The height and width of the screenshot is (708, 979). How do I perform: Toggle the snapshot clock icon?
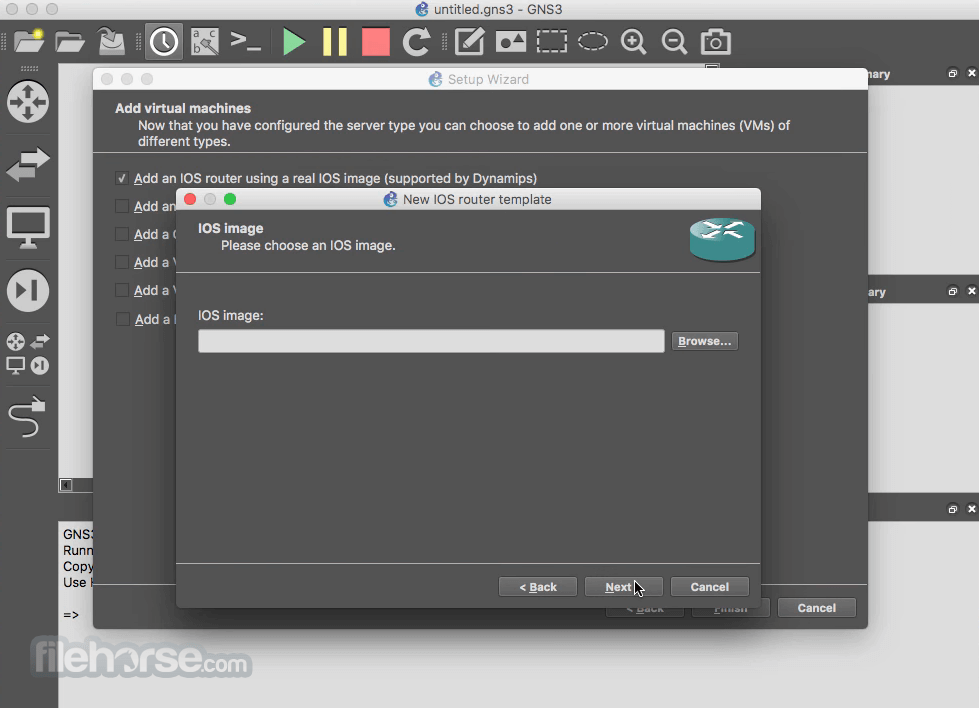[164, 42]
